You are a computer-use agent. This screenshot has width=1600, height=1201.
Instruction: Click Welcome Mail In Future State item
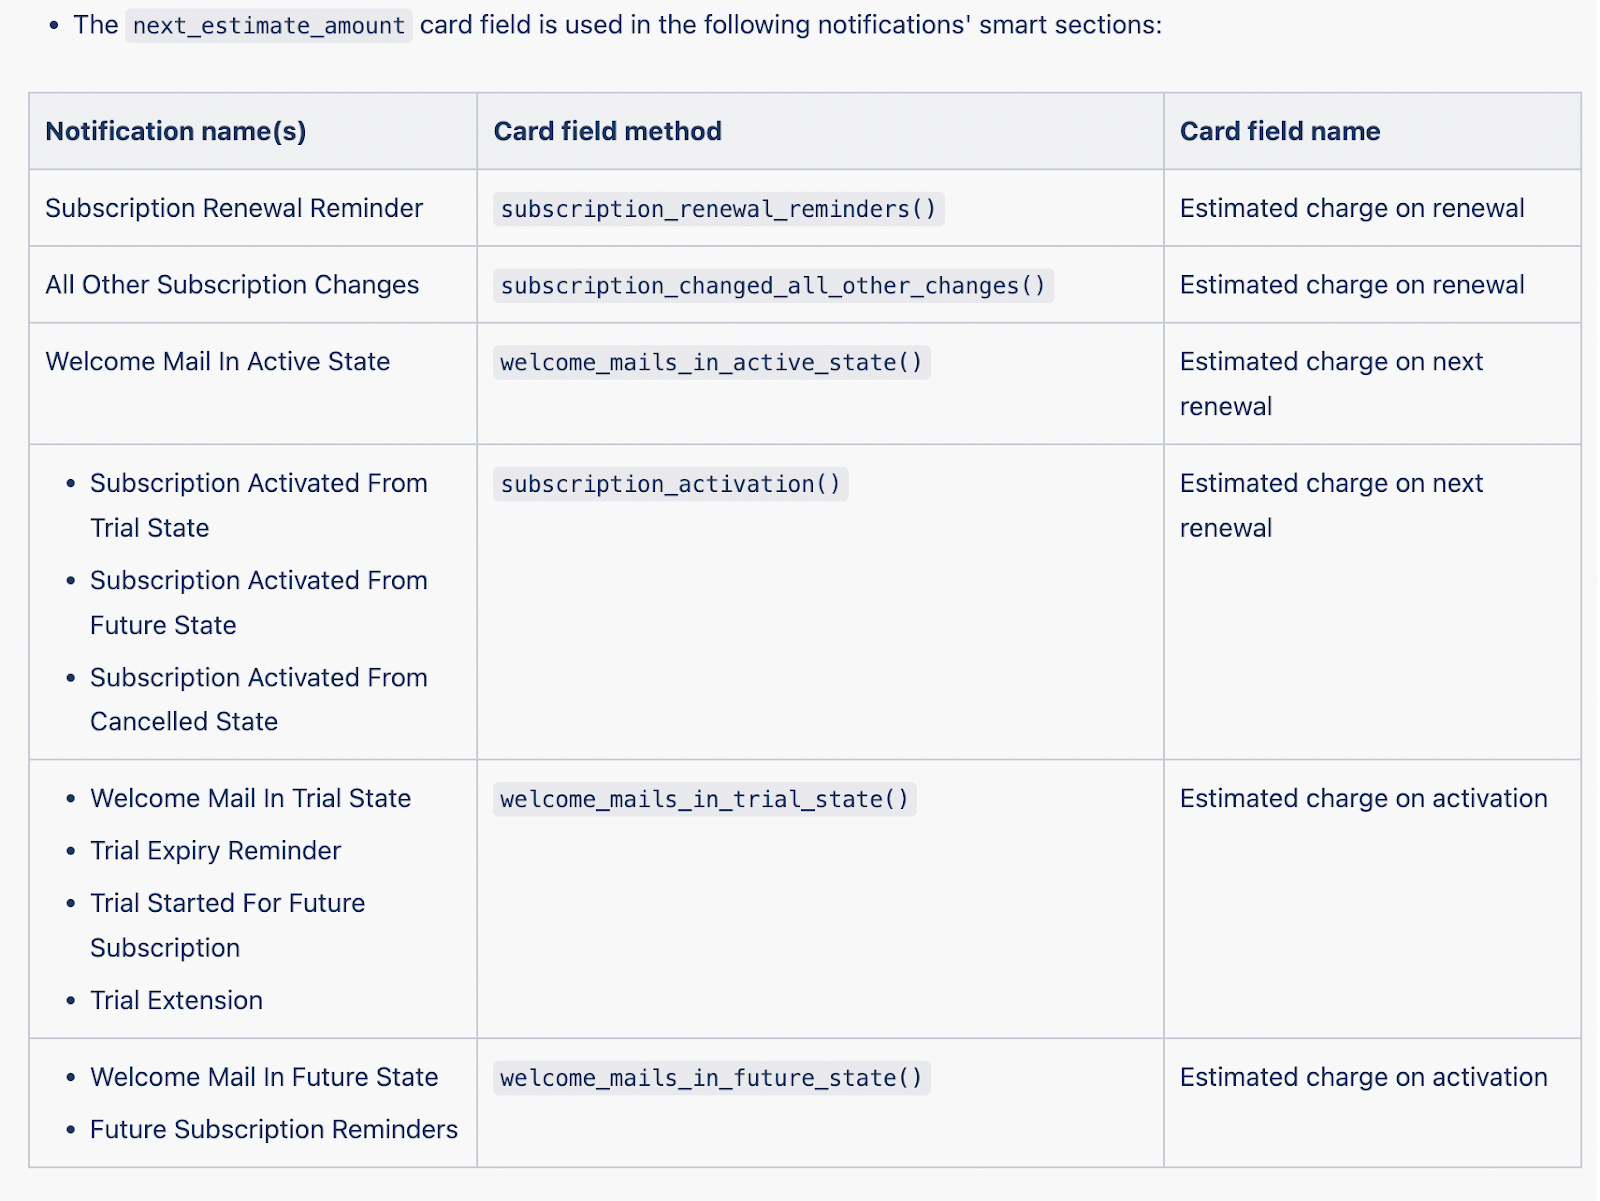[x=264, y=1077]
